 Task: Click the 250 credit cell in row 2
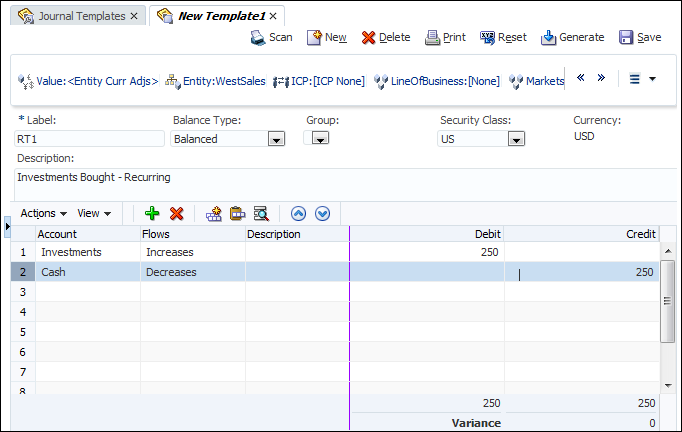pyautogui.click(x=582, y=272)
